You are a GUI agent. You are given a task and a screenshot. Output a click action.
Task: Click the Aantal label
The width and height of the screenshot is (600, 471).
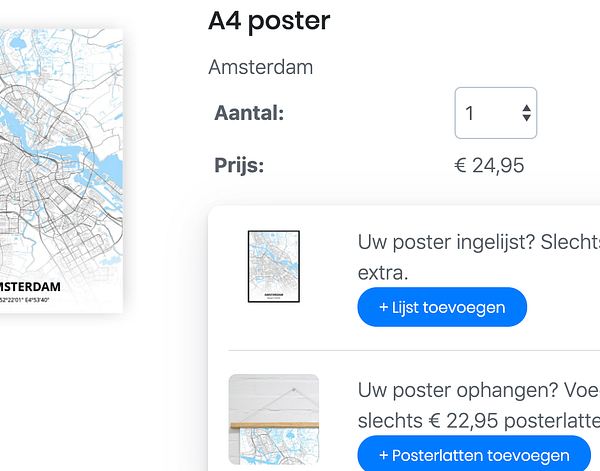pos(249,113)
